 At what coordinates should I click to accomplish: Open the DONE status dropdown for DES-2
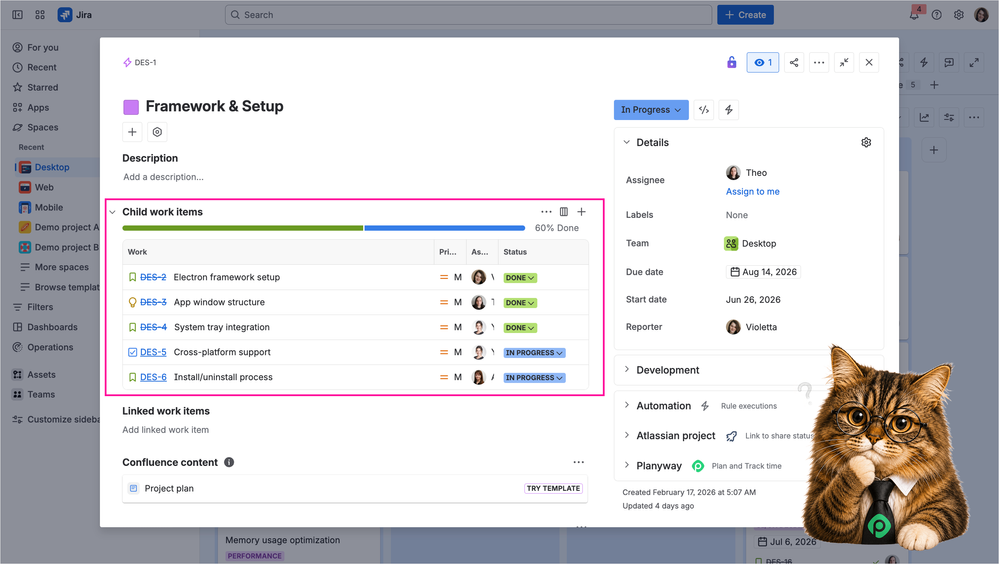520,278
